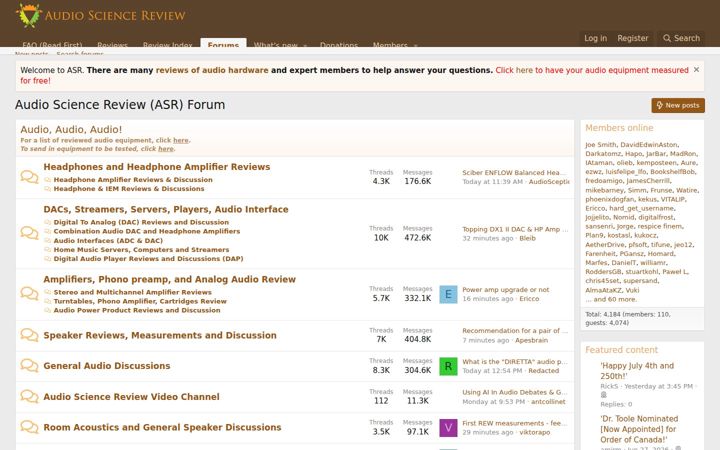Click the Log in link
Screen dimensions: 720x450
(x=596, y=38)
